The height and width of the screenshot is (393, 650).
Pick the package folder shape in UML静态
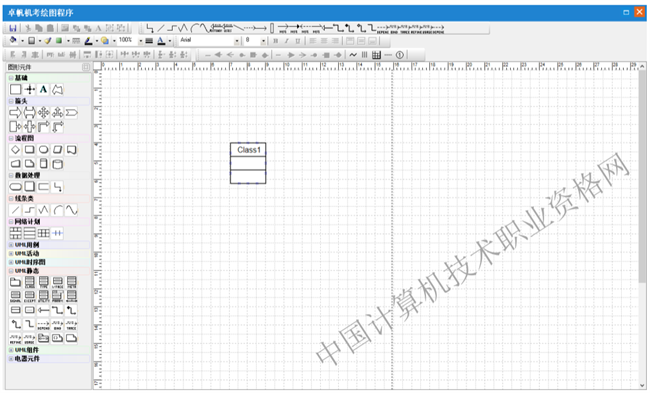[15, 282]
